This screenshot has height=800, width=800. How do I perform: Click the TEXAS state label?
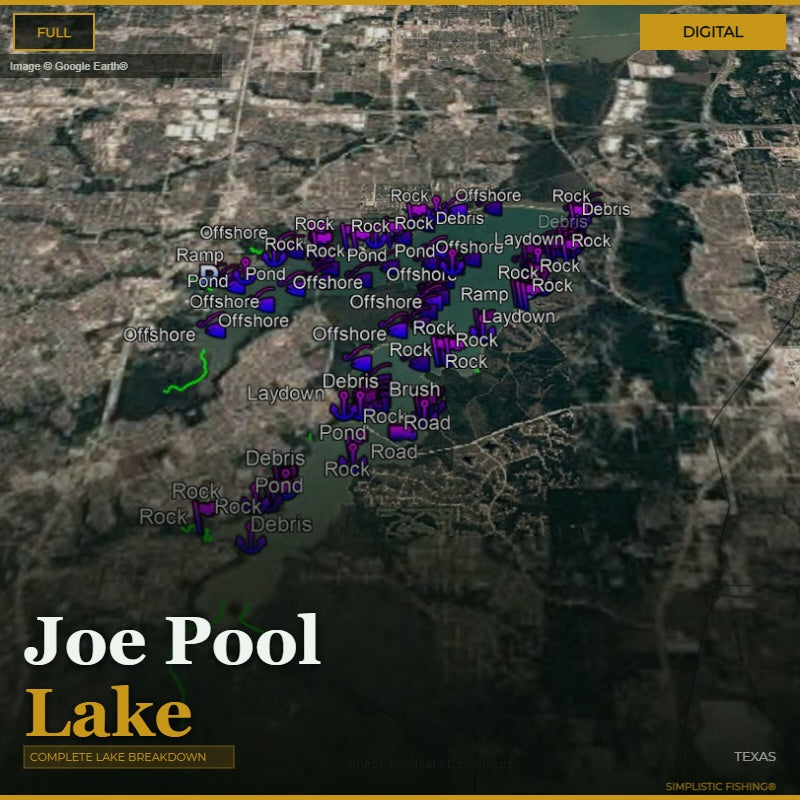coord(755,757)
